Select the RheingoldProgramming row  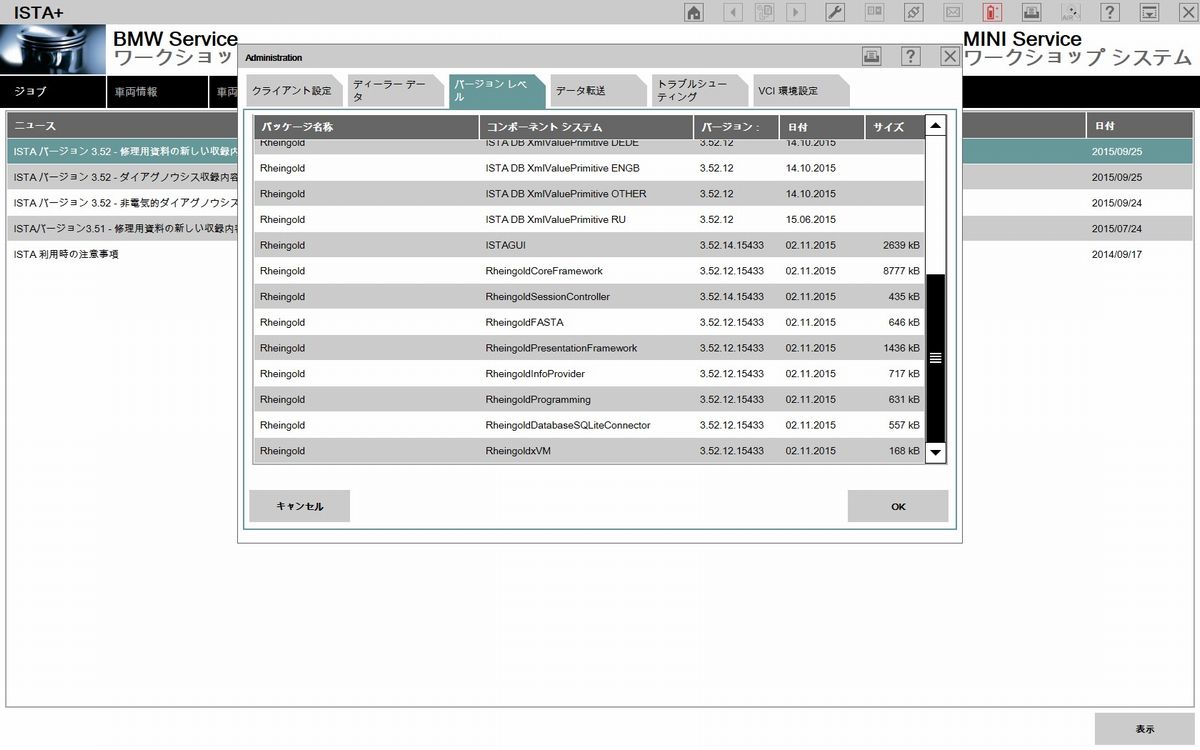[589, 399]
